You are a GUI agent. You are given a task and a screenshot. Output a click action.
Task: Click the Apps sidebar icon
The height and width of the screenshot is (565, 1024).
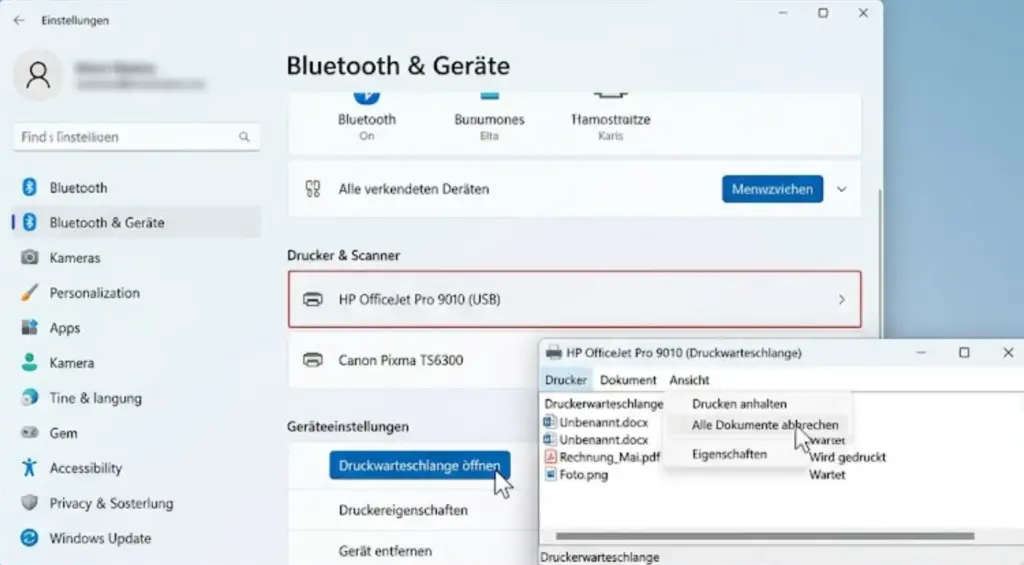coord(29,327)
